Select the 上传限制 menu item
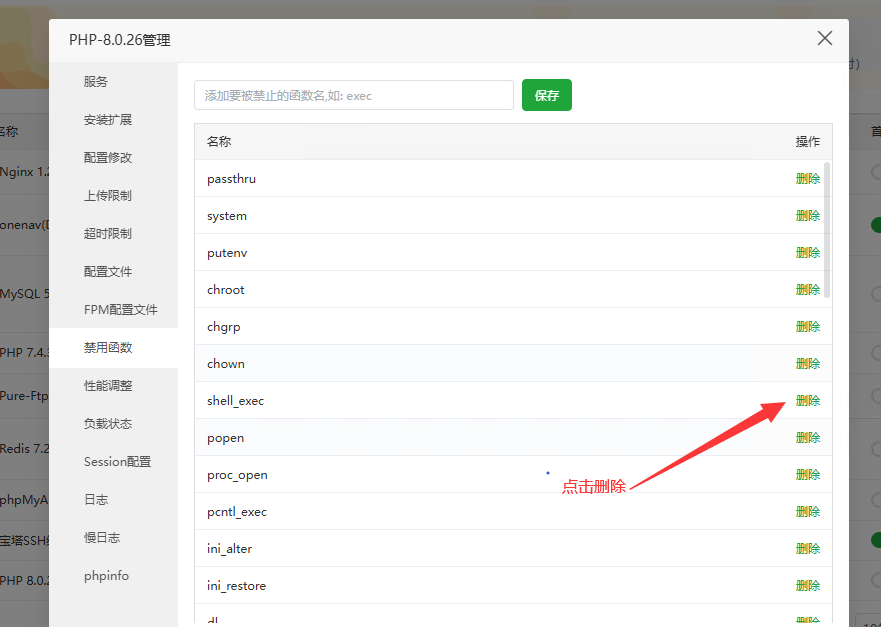 pyautogui.click(x=108, y=196)
